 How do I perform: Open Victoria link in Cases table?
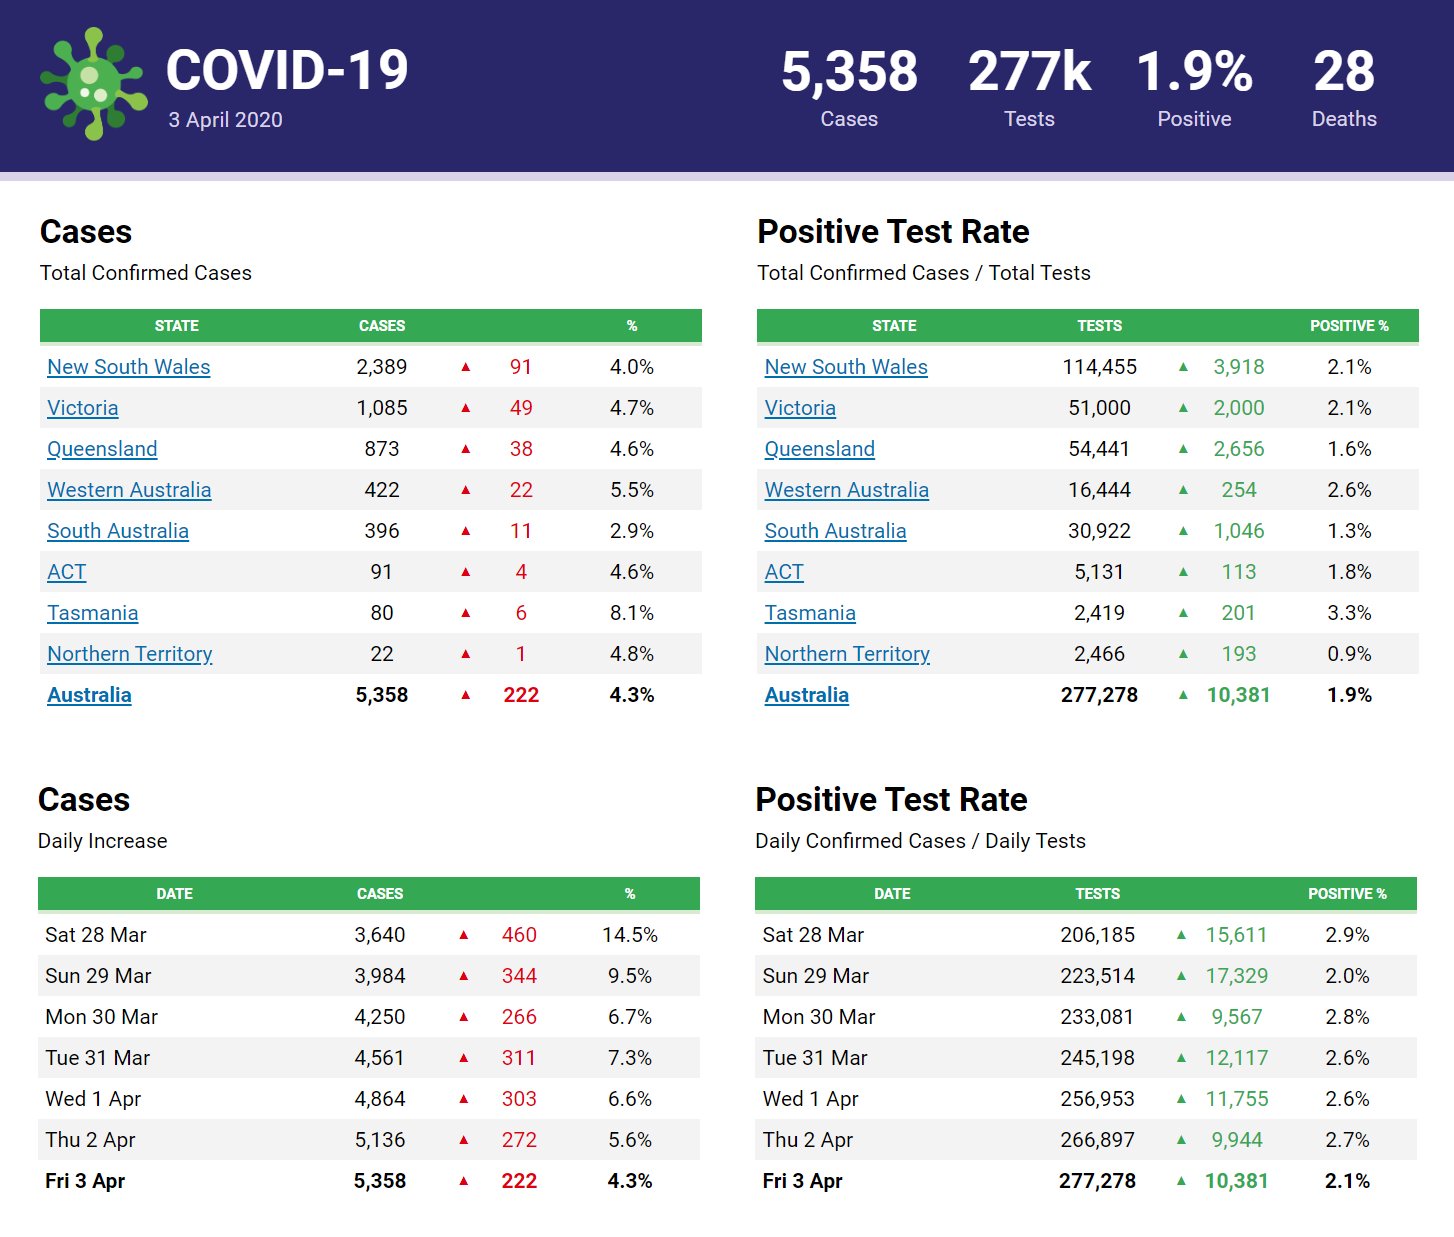pos(83,408)
